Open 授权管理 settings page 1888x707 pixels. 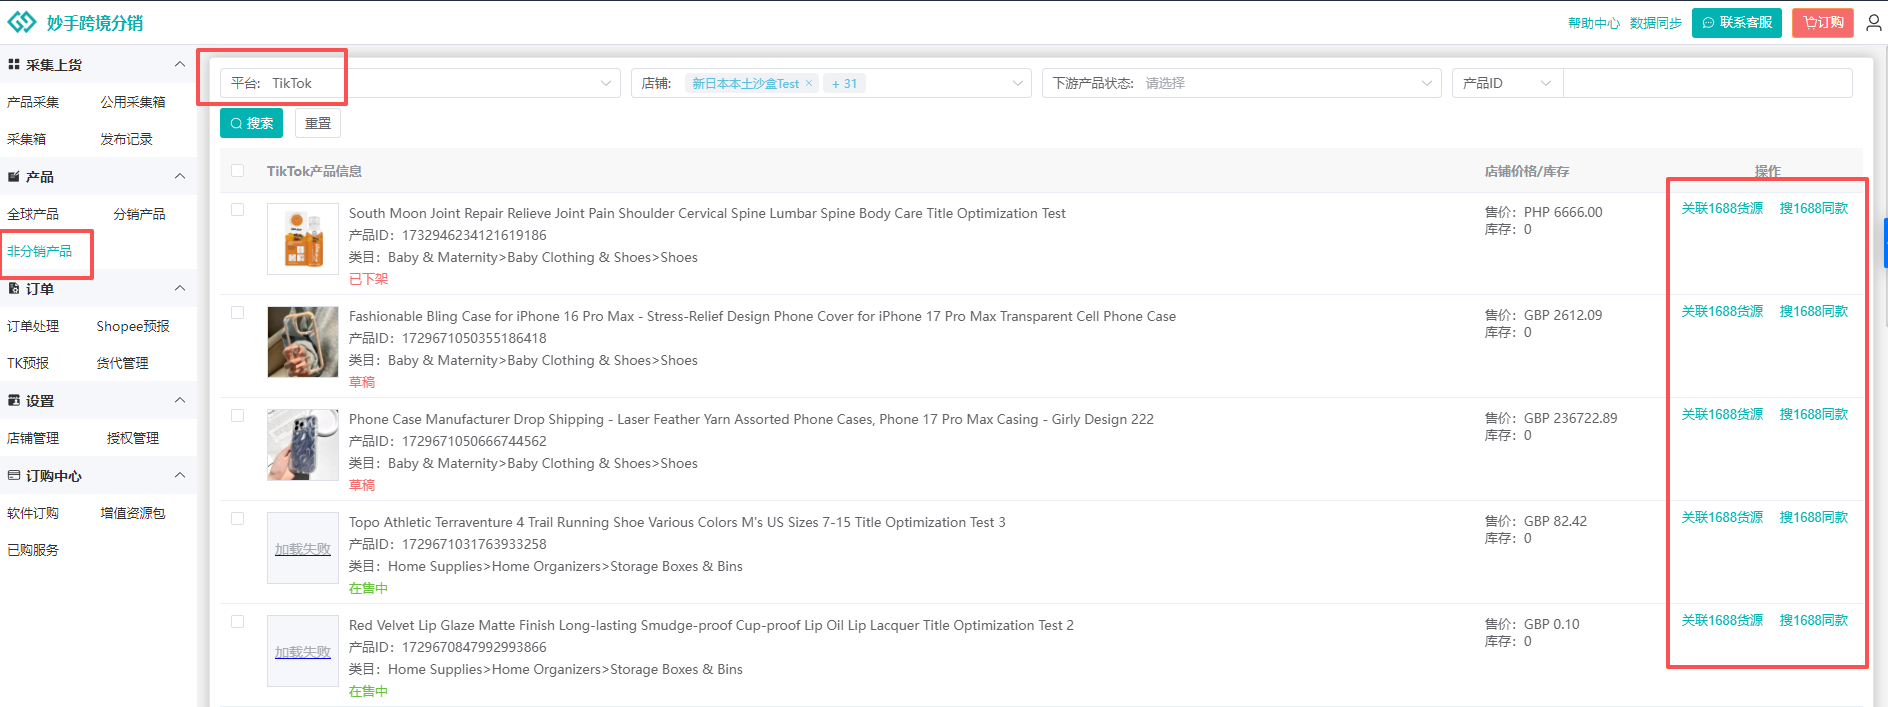pyautogui.click(x=133, y=438)
